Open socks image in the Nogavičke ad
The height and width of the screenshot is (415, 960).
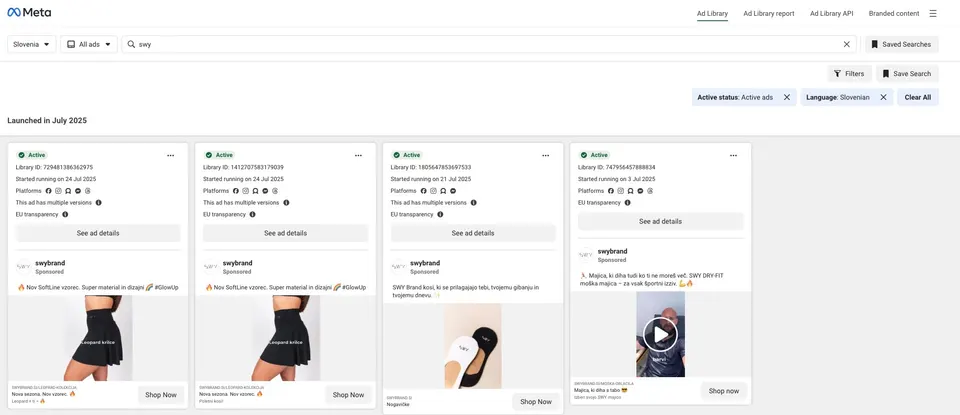point(473,346)
